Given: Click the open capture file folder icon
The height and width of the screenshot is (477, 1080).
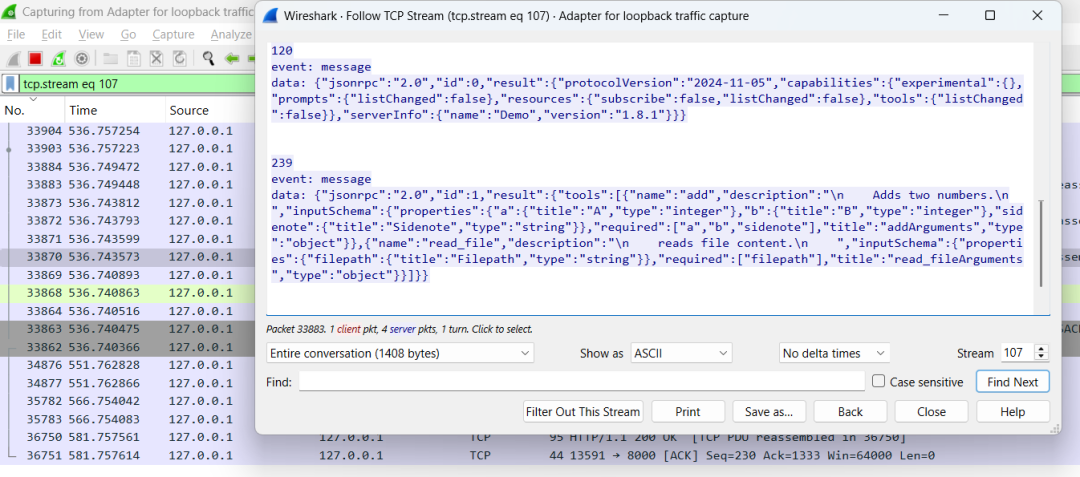Looking at the screenshot, I should tap(110, 59).
